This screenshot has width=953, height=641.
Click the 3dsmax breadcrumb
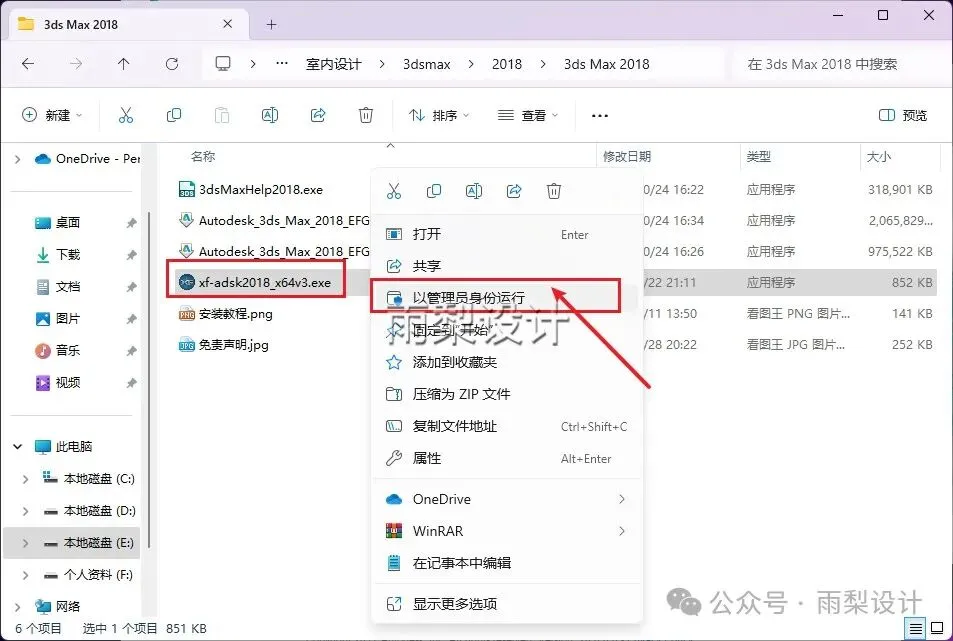tap(427, 64)
